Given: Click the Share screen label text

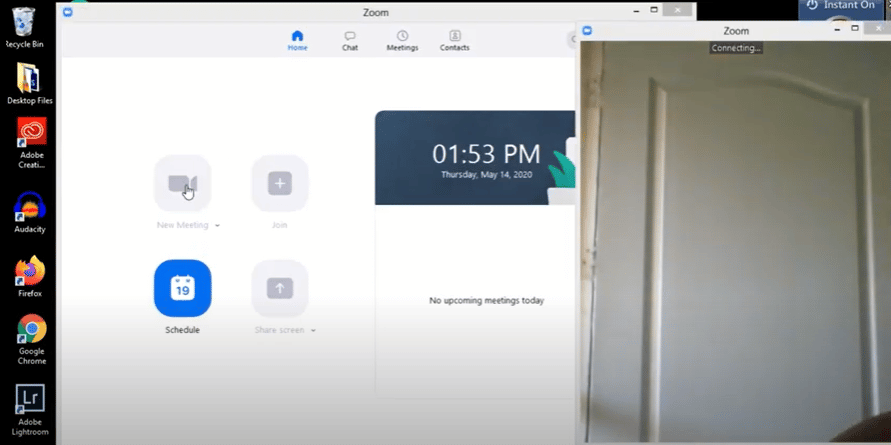Looking at the screenshot, I should tap(279, 330).
